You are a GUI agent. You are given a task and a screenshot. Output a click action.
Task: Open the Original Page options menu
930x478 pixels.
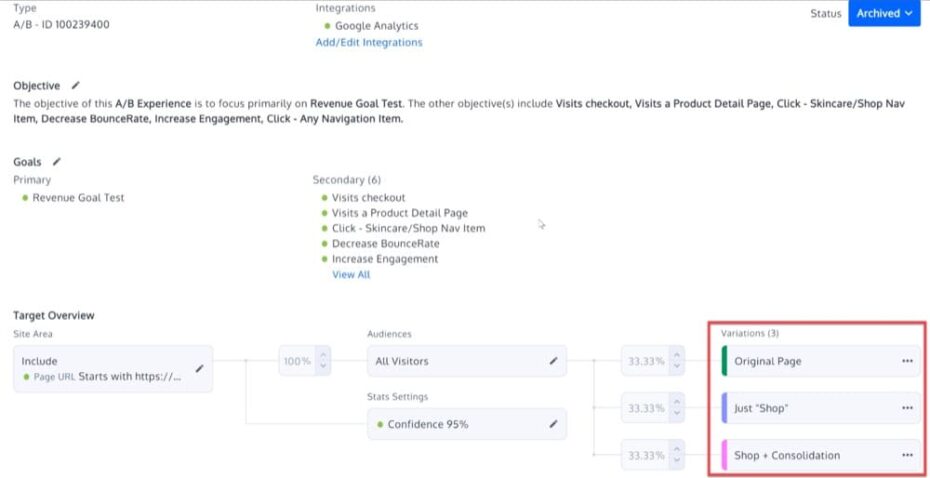coord(907,361)
